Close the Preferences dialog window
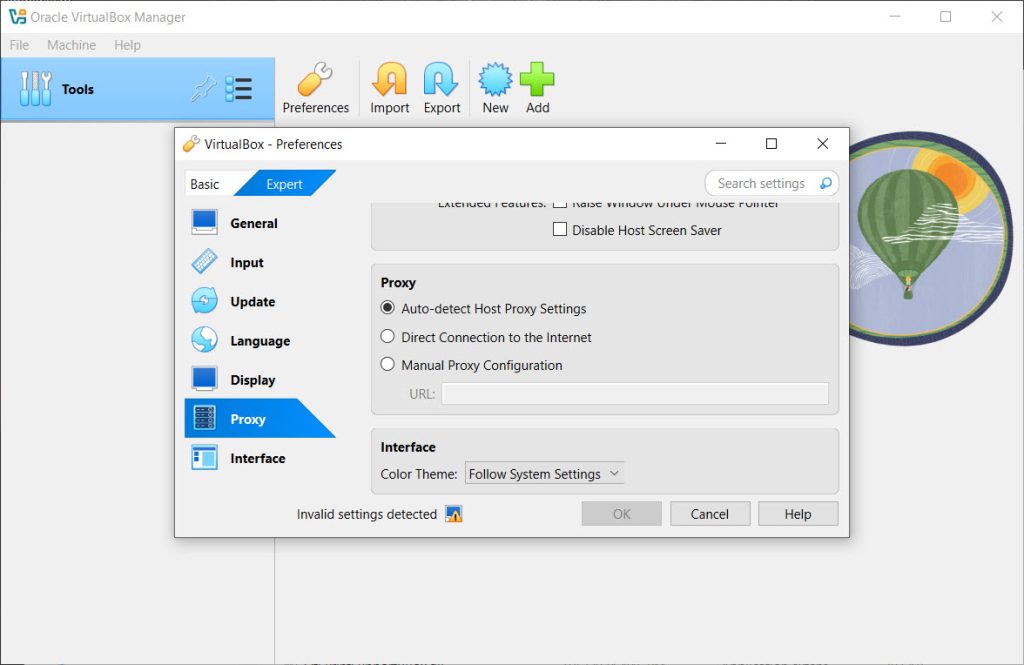 (x=822, y=144)
